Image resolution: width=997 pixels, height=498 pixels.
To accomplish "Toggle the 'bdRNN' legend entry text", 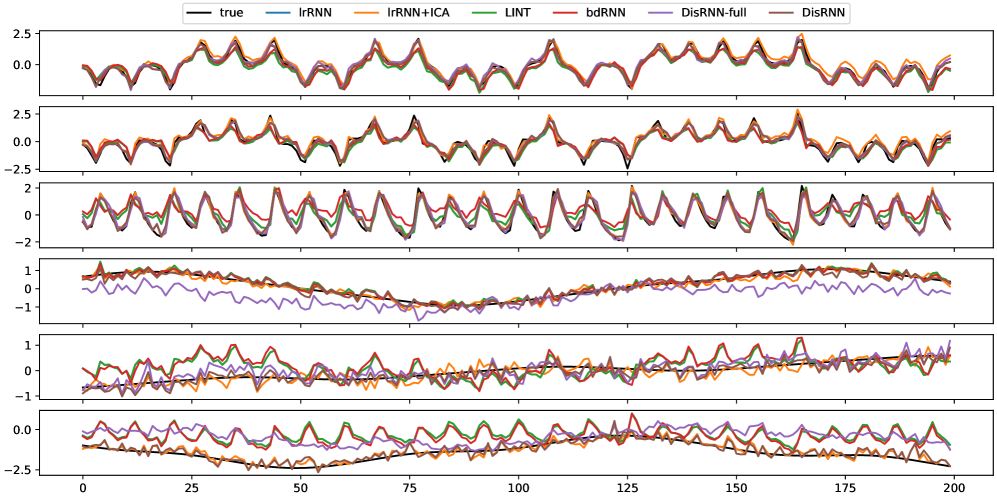I will click(603, 13).
